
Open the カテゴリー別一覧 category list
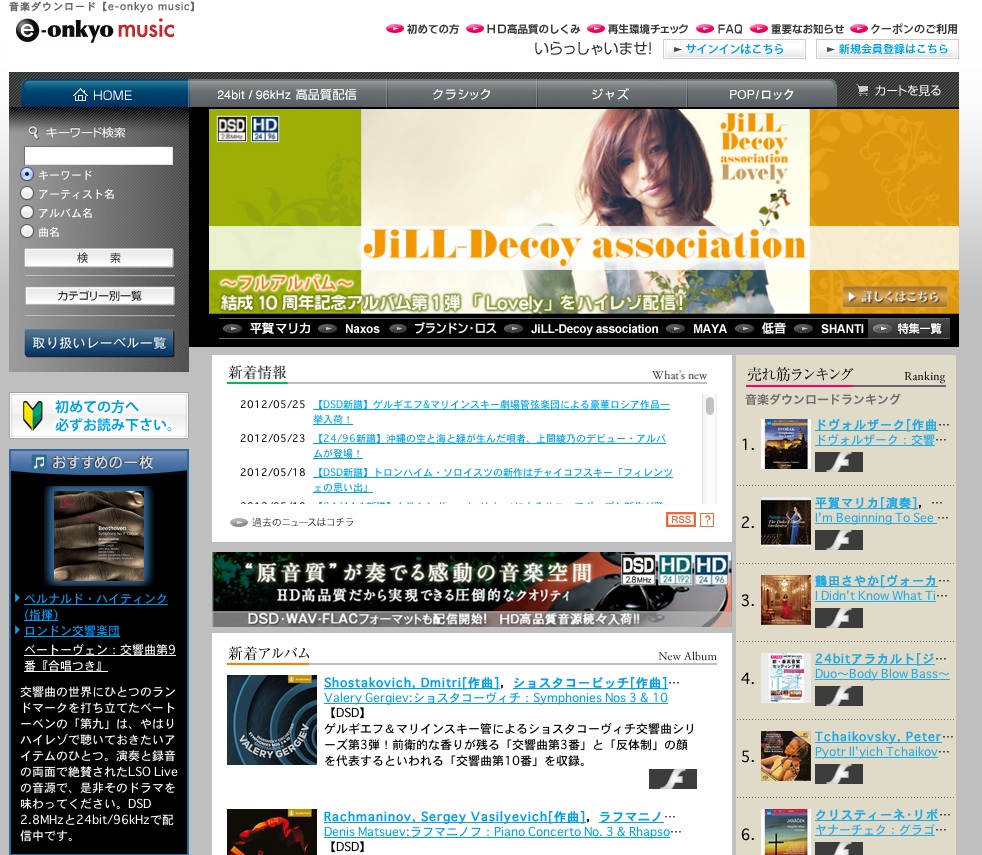99,296
